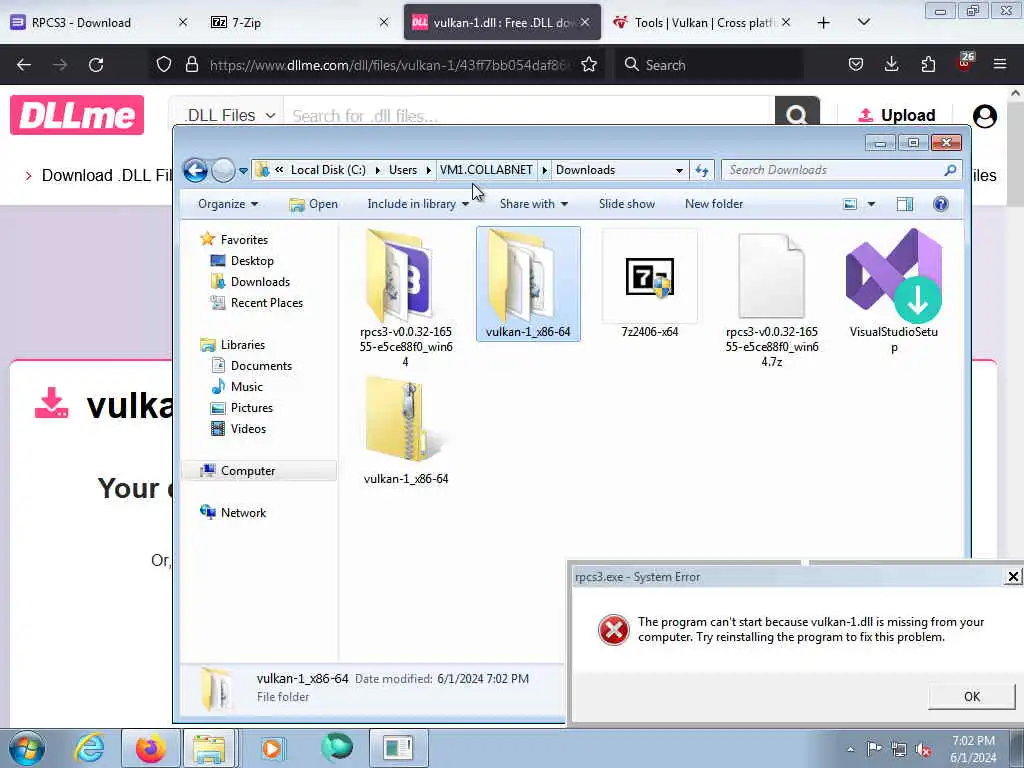Open the taskbar volume icon
This screenshot has height=768, width=1024.
coord(923,750)
